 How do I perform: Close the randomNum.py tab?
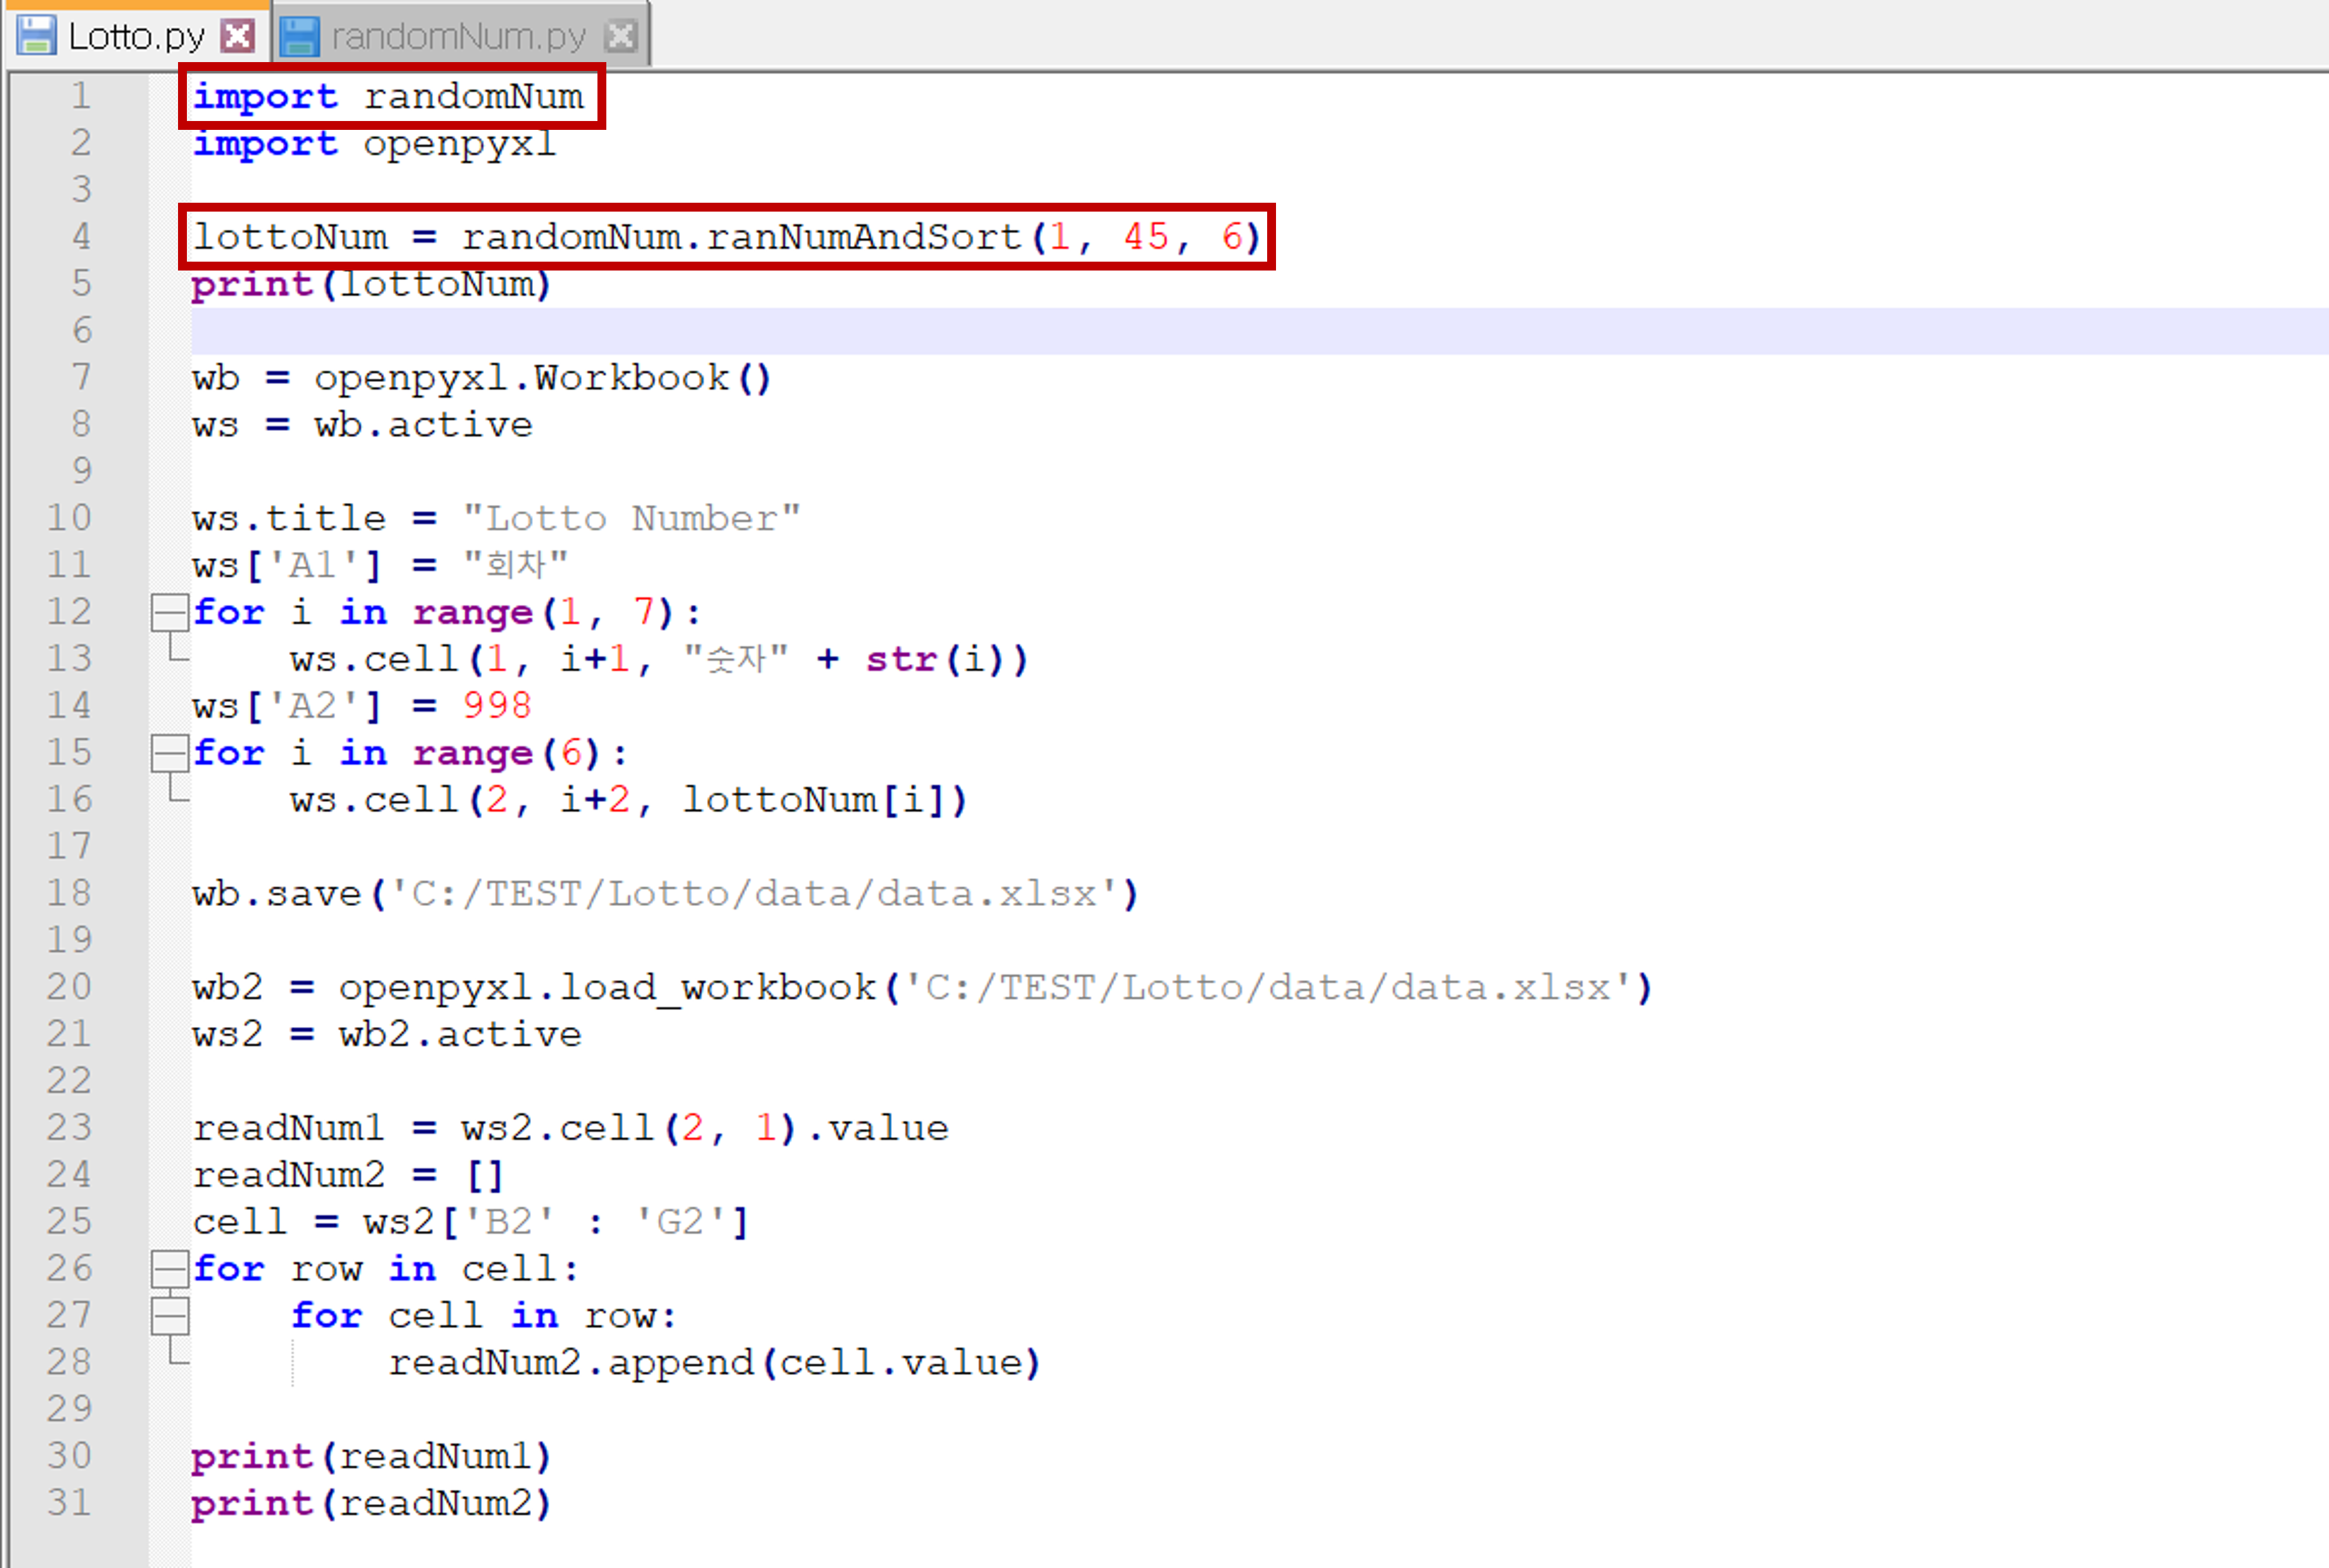coord(621,37)
